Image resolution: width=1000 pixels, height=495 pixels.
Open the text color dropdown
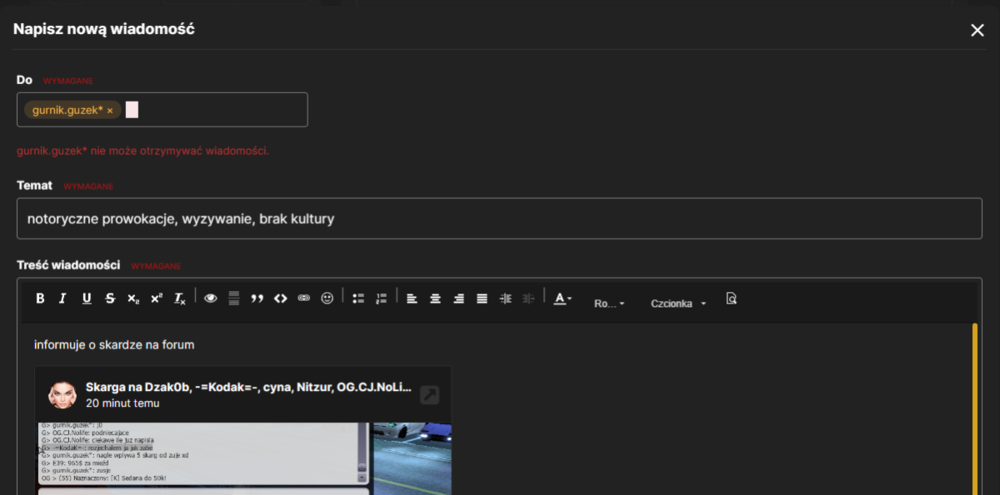click(562, 299)
